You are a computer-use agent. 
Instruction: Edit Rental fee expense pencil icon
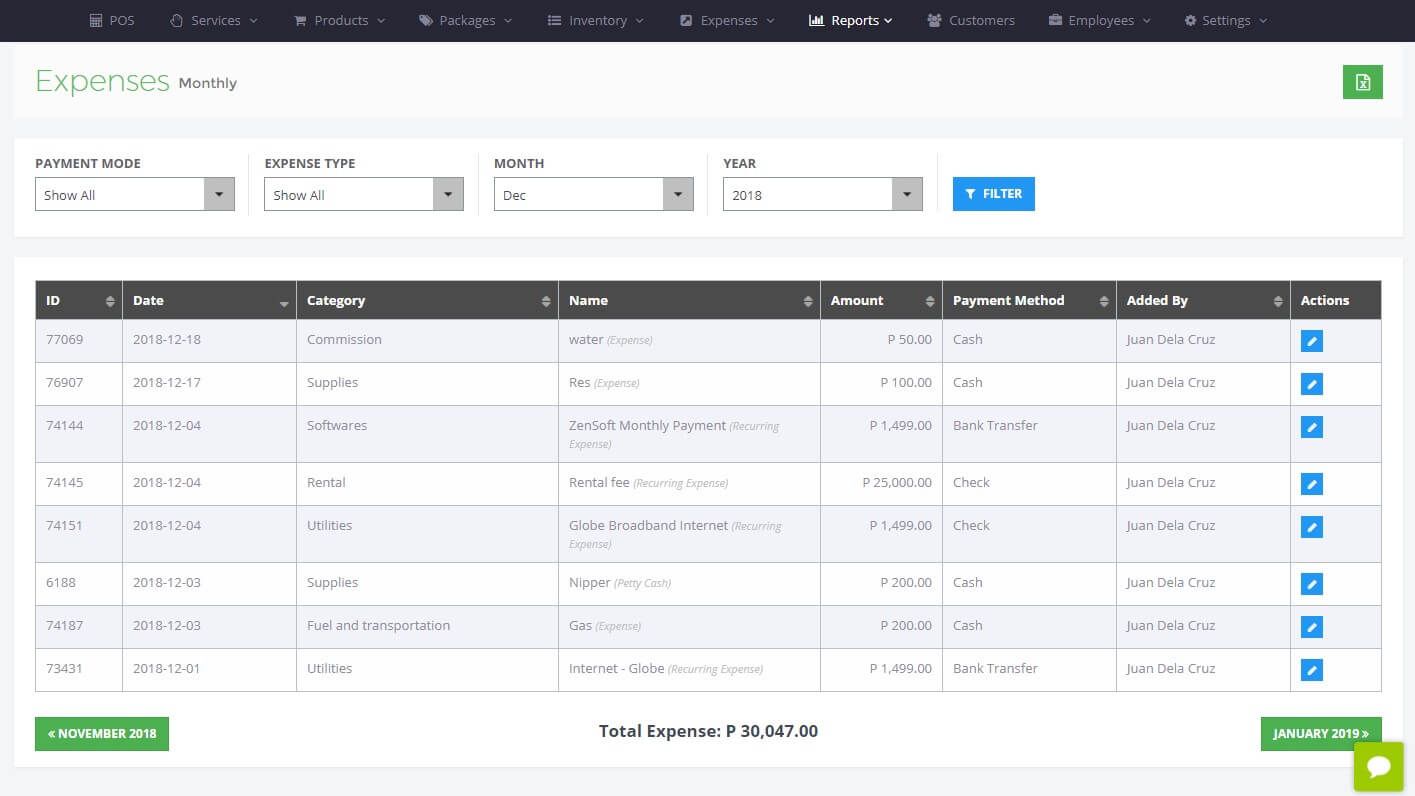tap(1312, 484)
